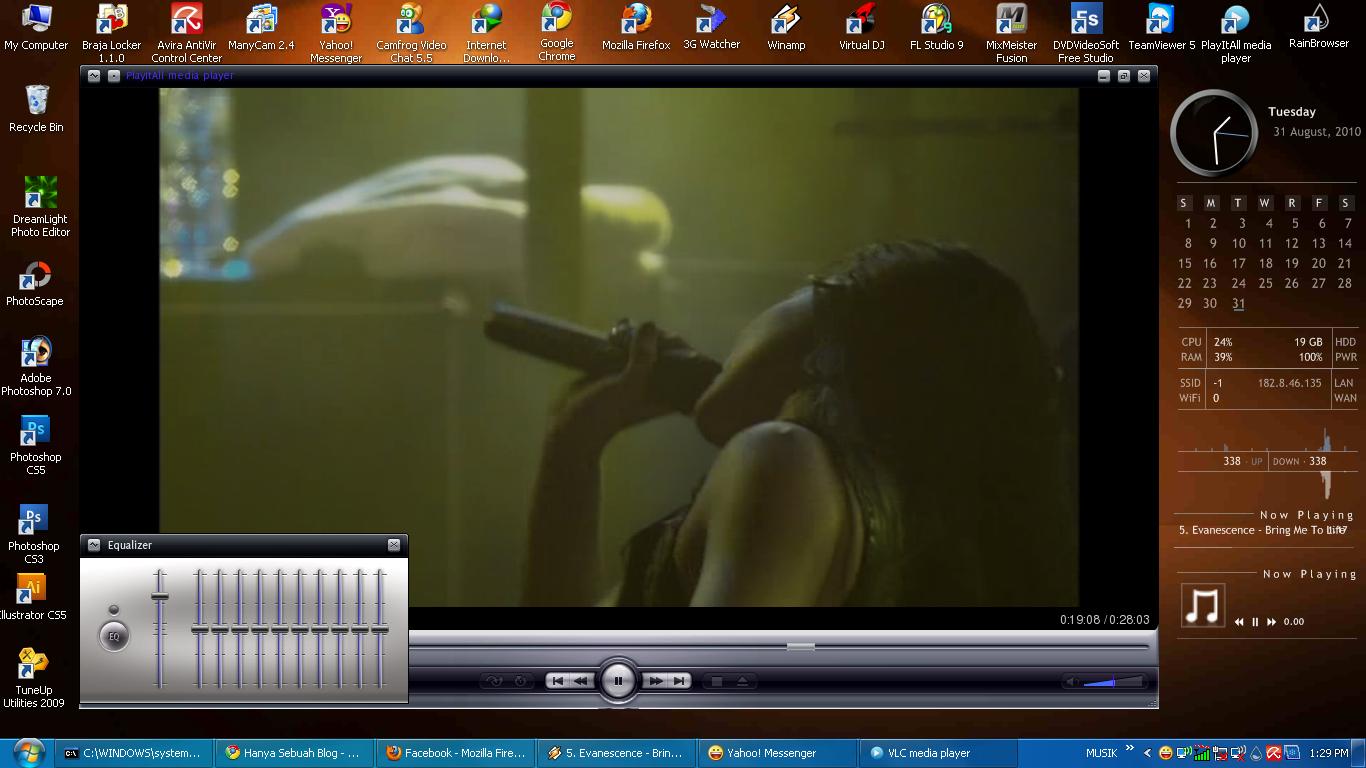
Task: Click the Windows Start orb
Action: [28, 752]
